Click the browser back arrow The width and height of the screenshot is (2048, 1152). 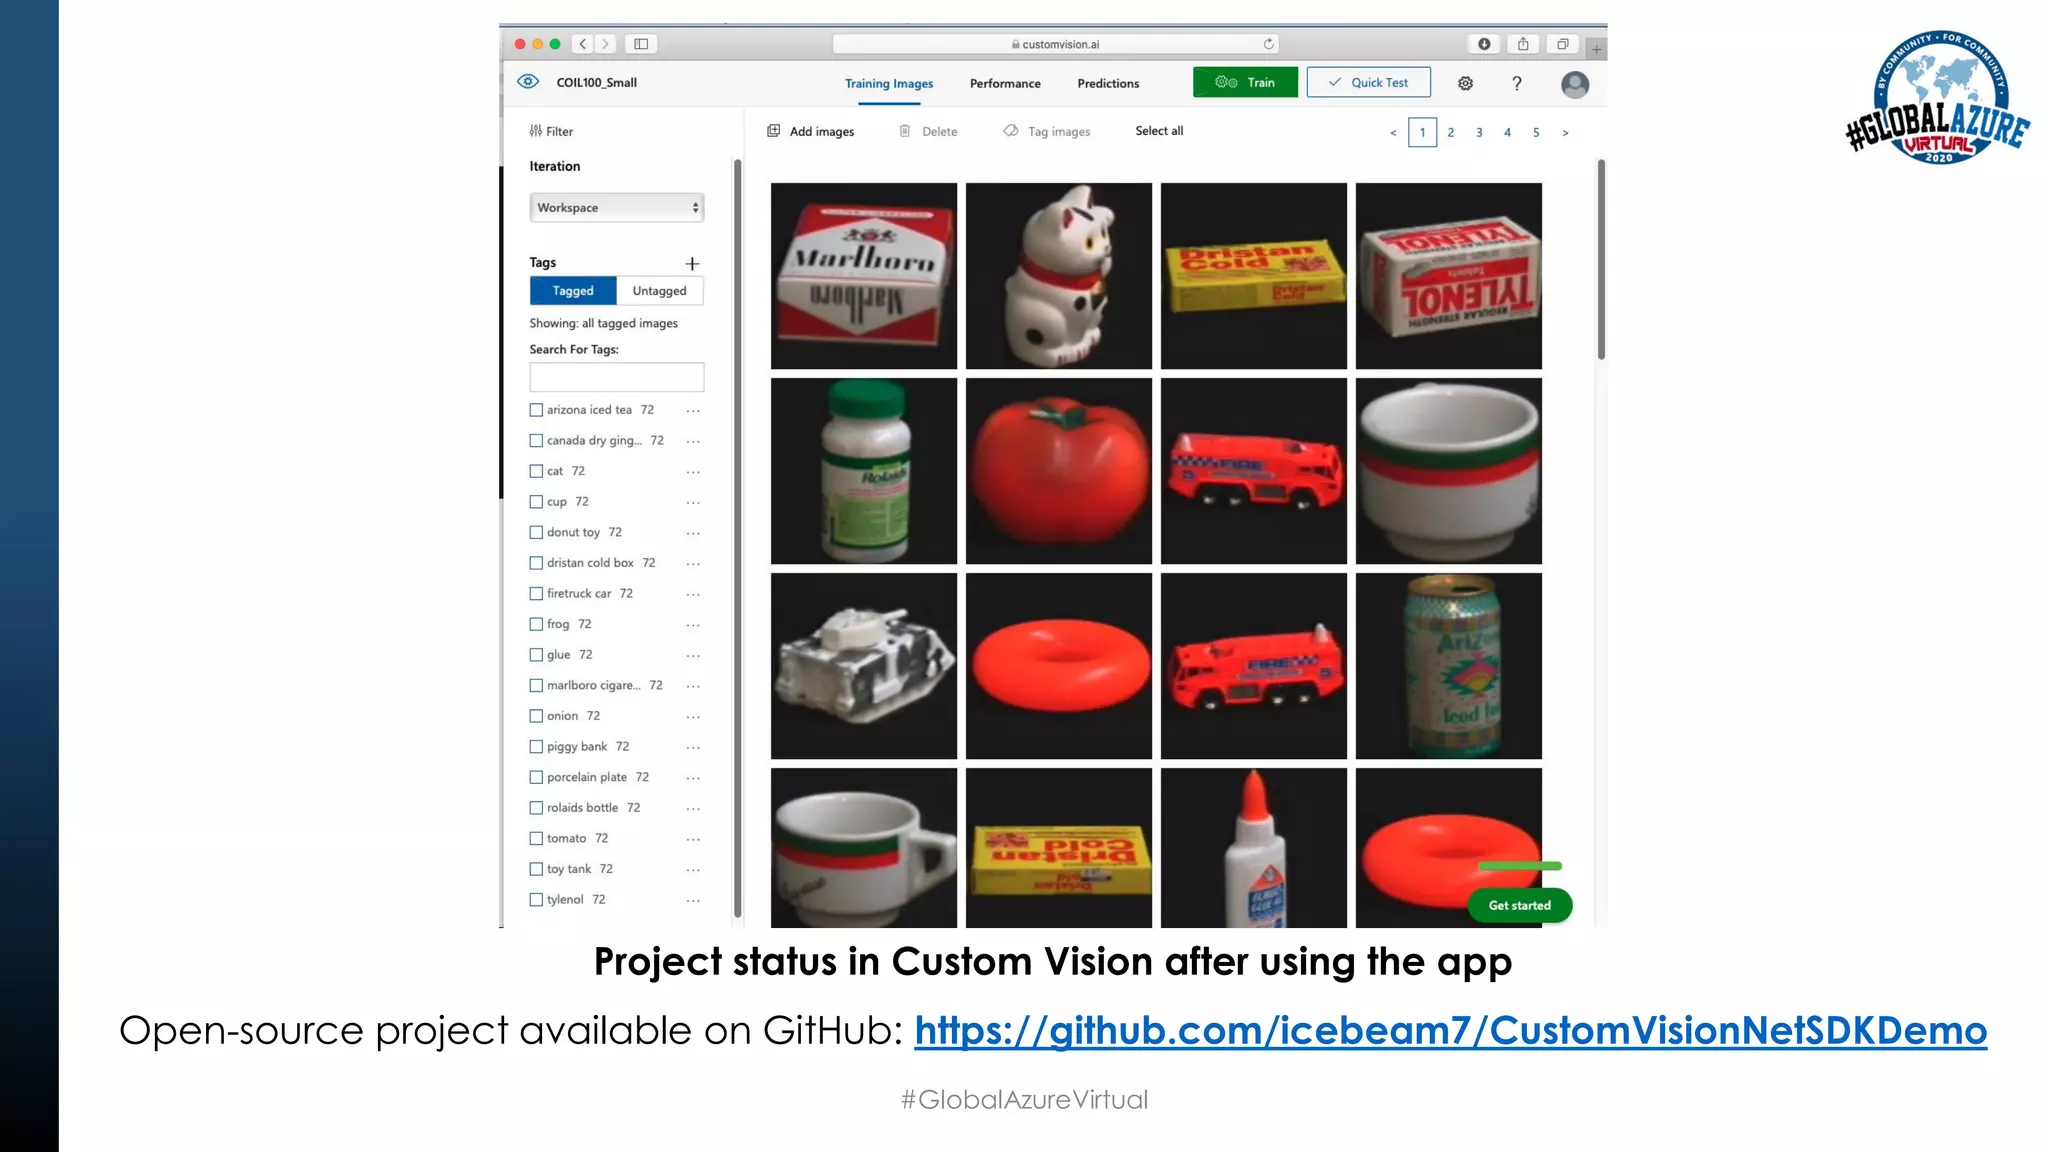[583, 44]
